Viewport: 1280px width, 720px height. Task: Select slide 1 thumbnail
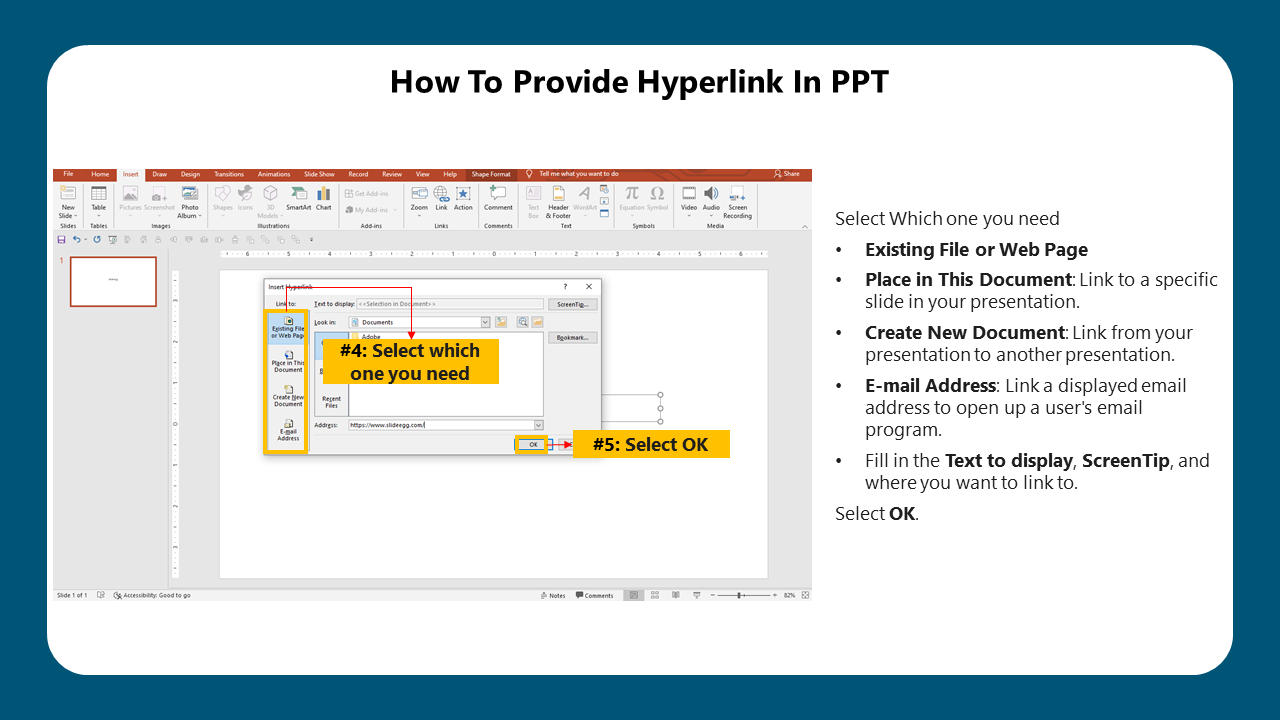click(113, 281)
